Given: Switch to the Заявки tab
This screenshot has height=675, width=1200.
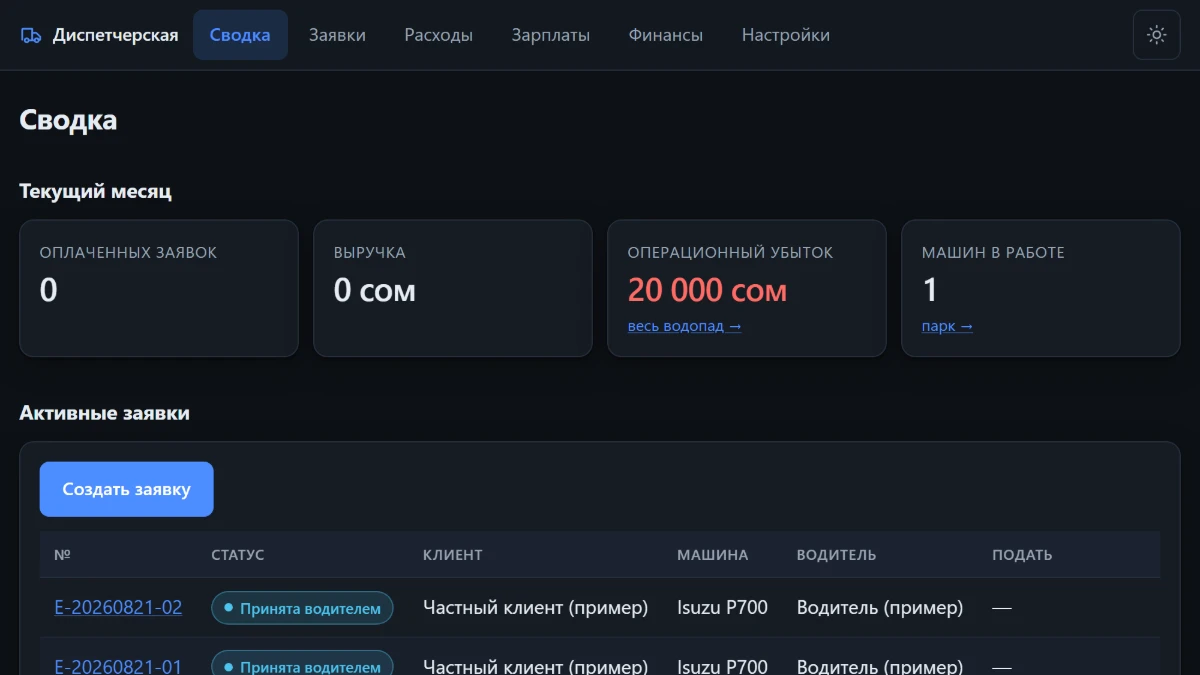Looking at the screenshot, I should (x=337, y=35).
